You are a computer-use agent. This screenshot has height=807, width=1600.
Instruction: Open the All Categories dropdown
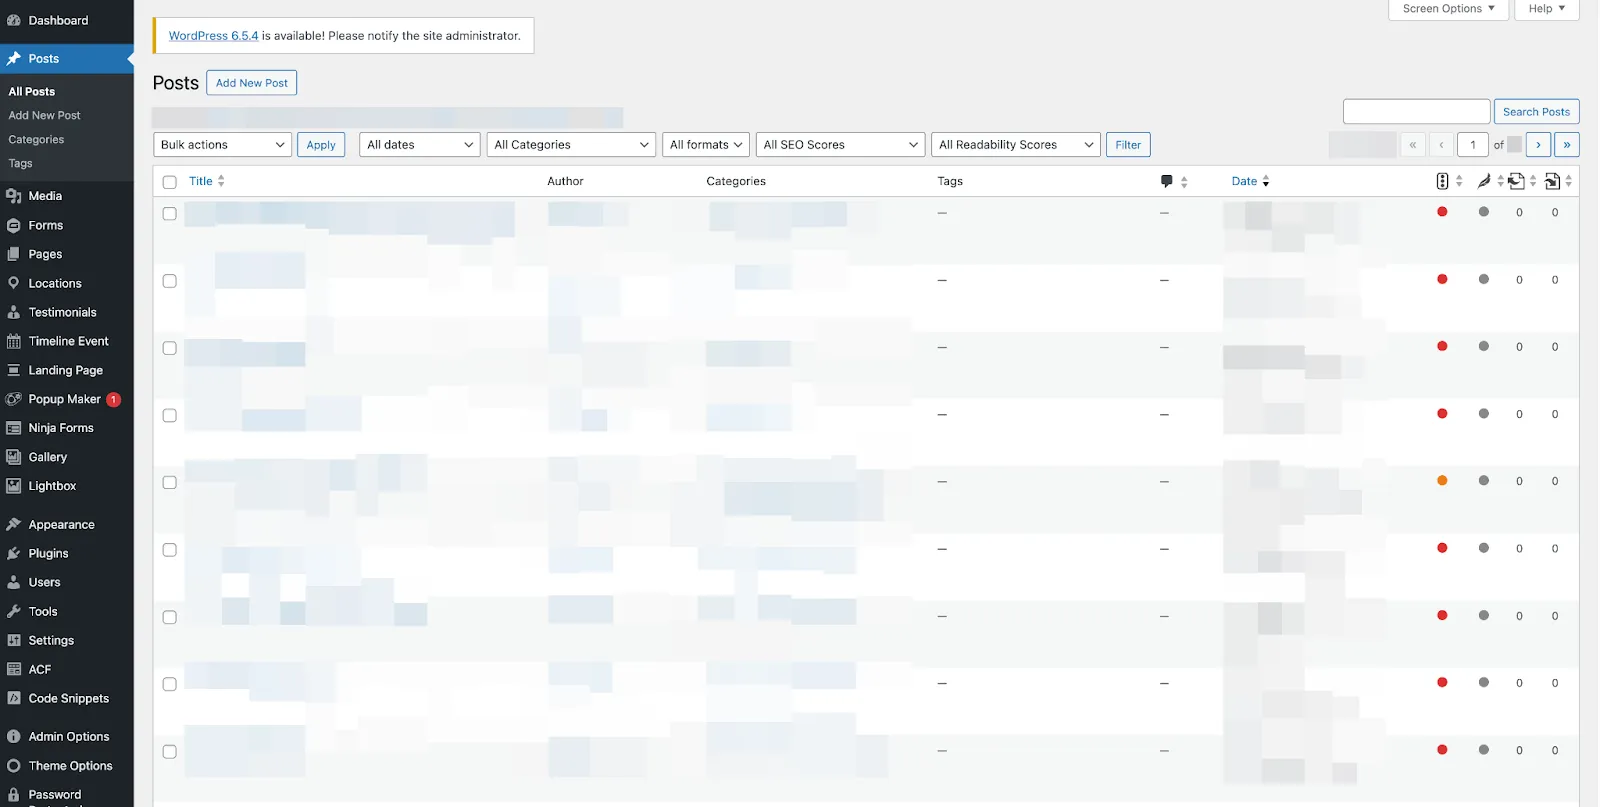click(x=571, y=145)
